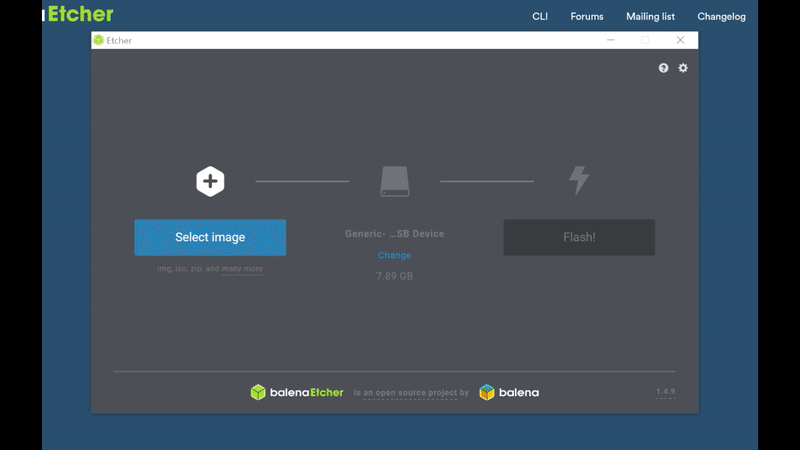Image resolution: width=800 pixels, height=450 pixels.
Task: Click the hexagon plus image icon
Action: coord(210,181)
